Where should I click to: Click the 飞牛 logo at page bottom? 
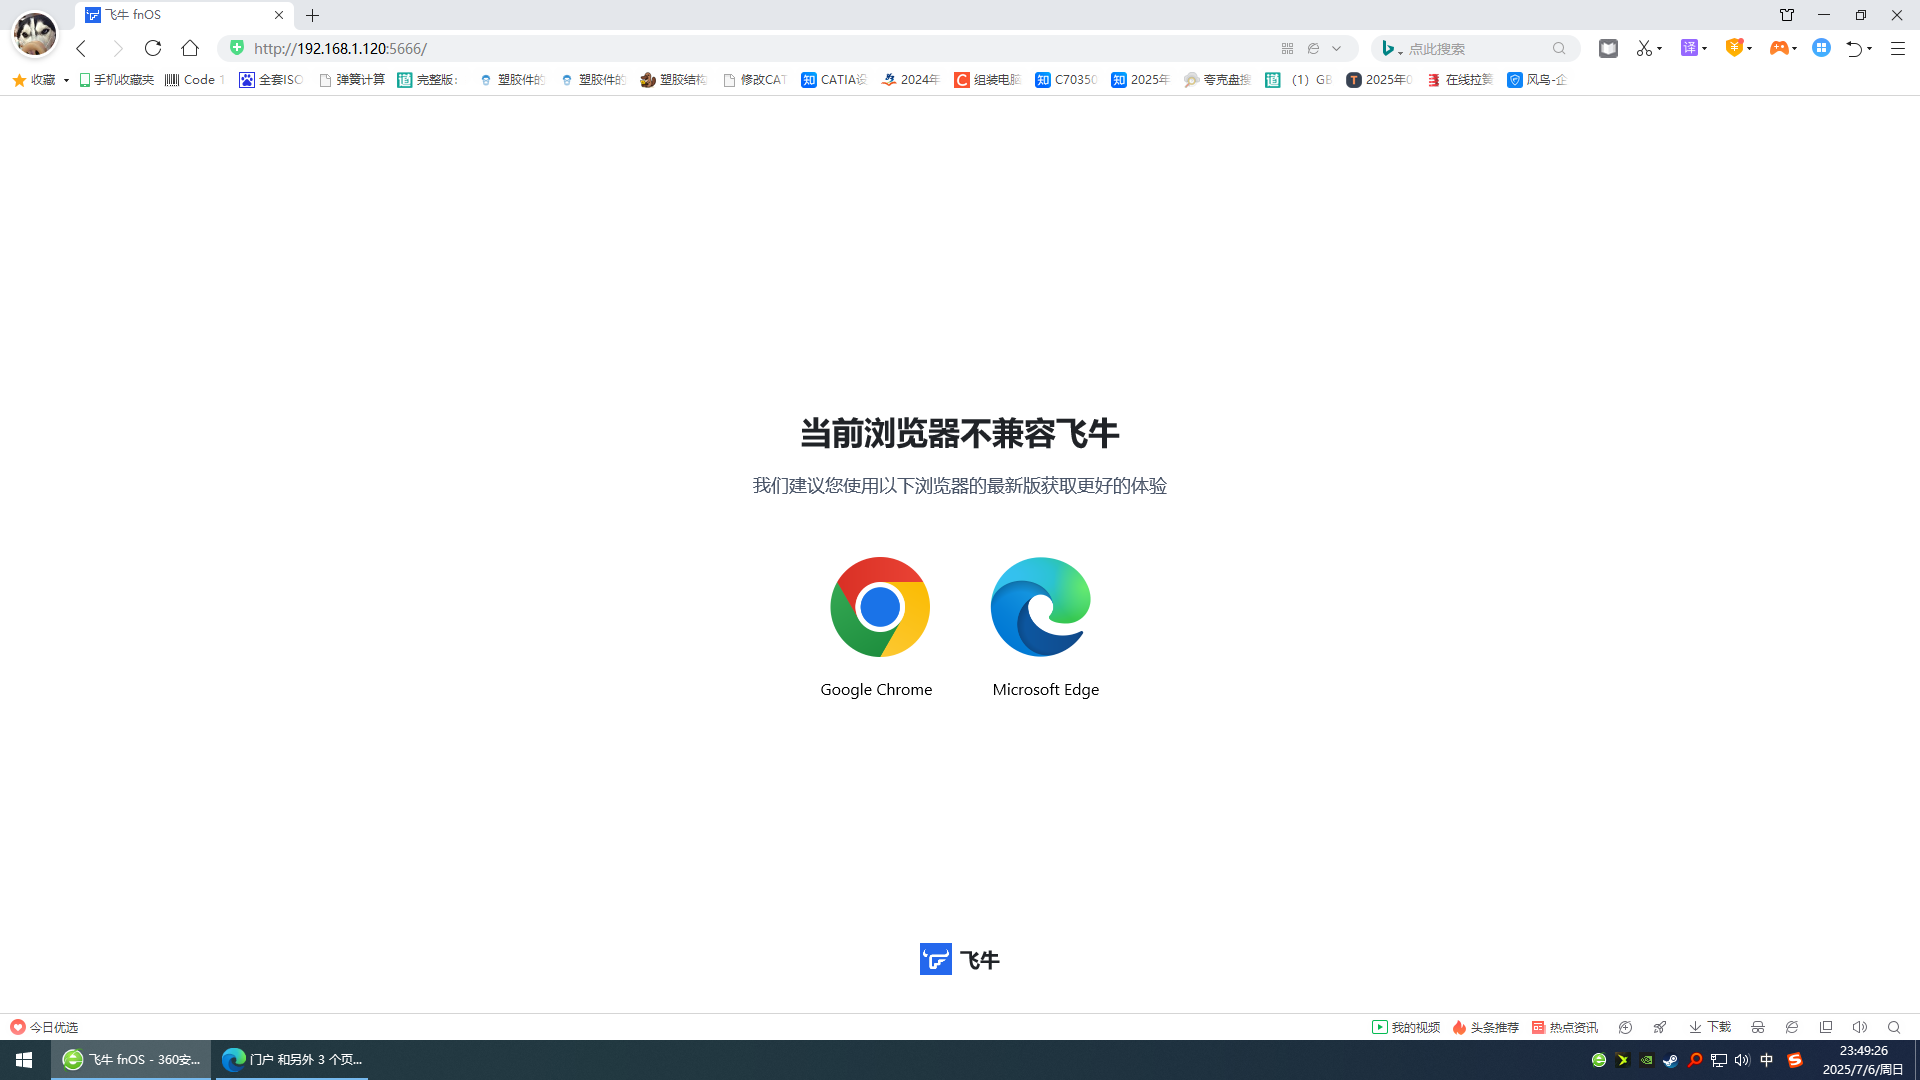[960, 960]
